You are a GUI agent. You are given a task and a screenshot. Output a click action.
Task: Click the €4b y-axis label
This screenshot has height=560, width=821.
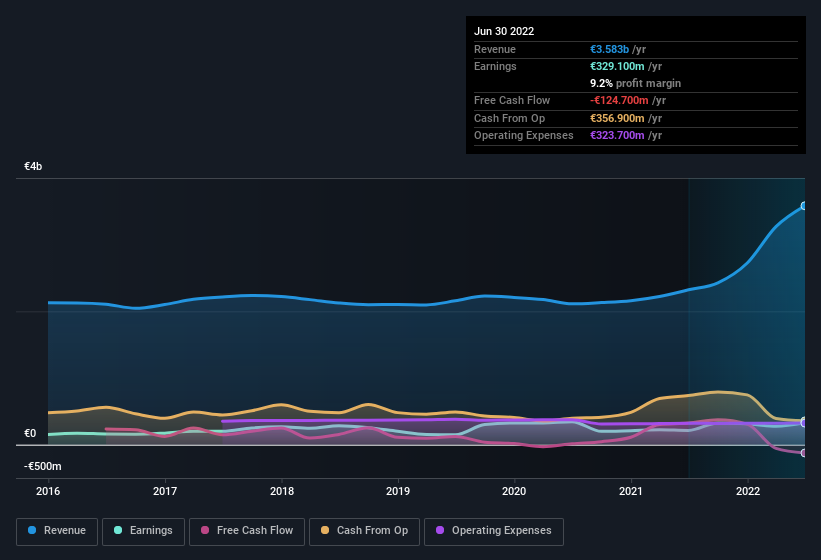[33, 166]
